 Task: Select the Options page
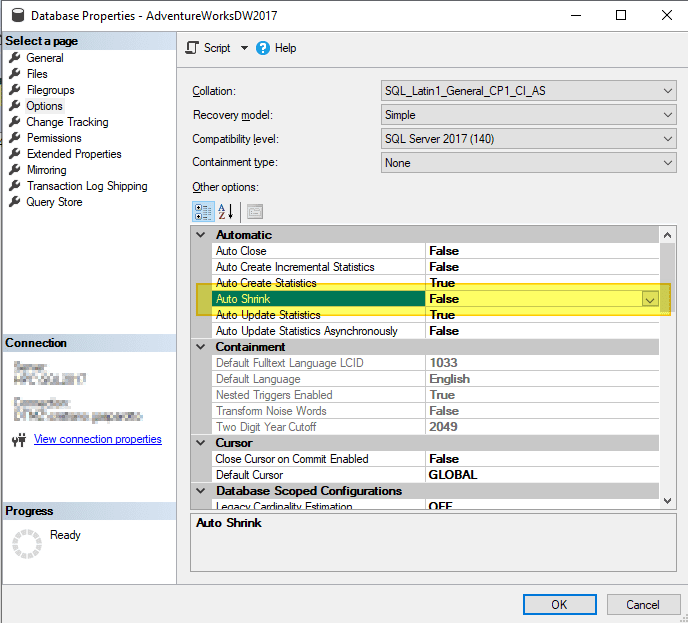coord(44,106)
